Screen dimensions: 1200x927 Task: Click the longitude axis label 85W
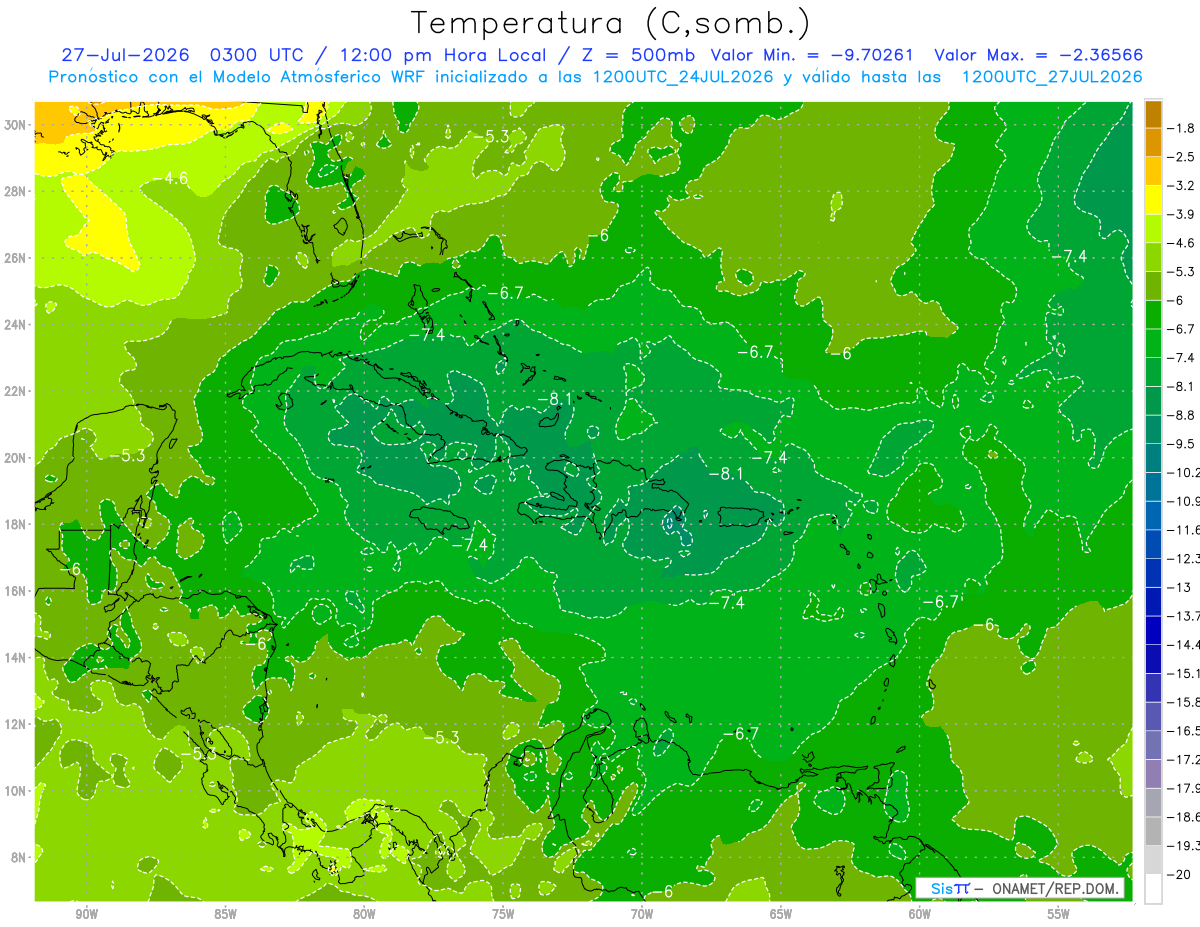click(x=225, y=915)
